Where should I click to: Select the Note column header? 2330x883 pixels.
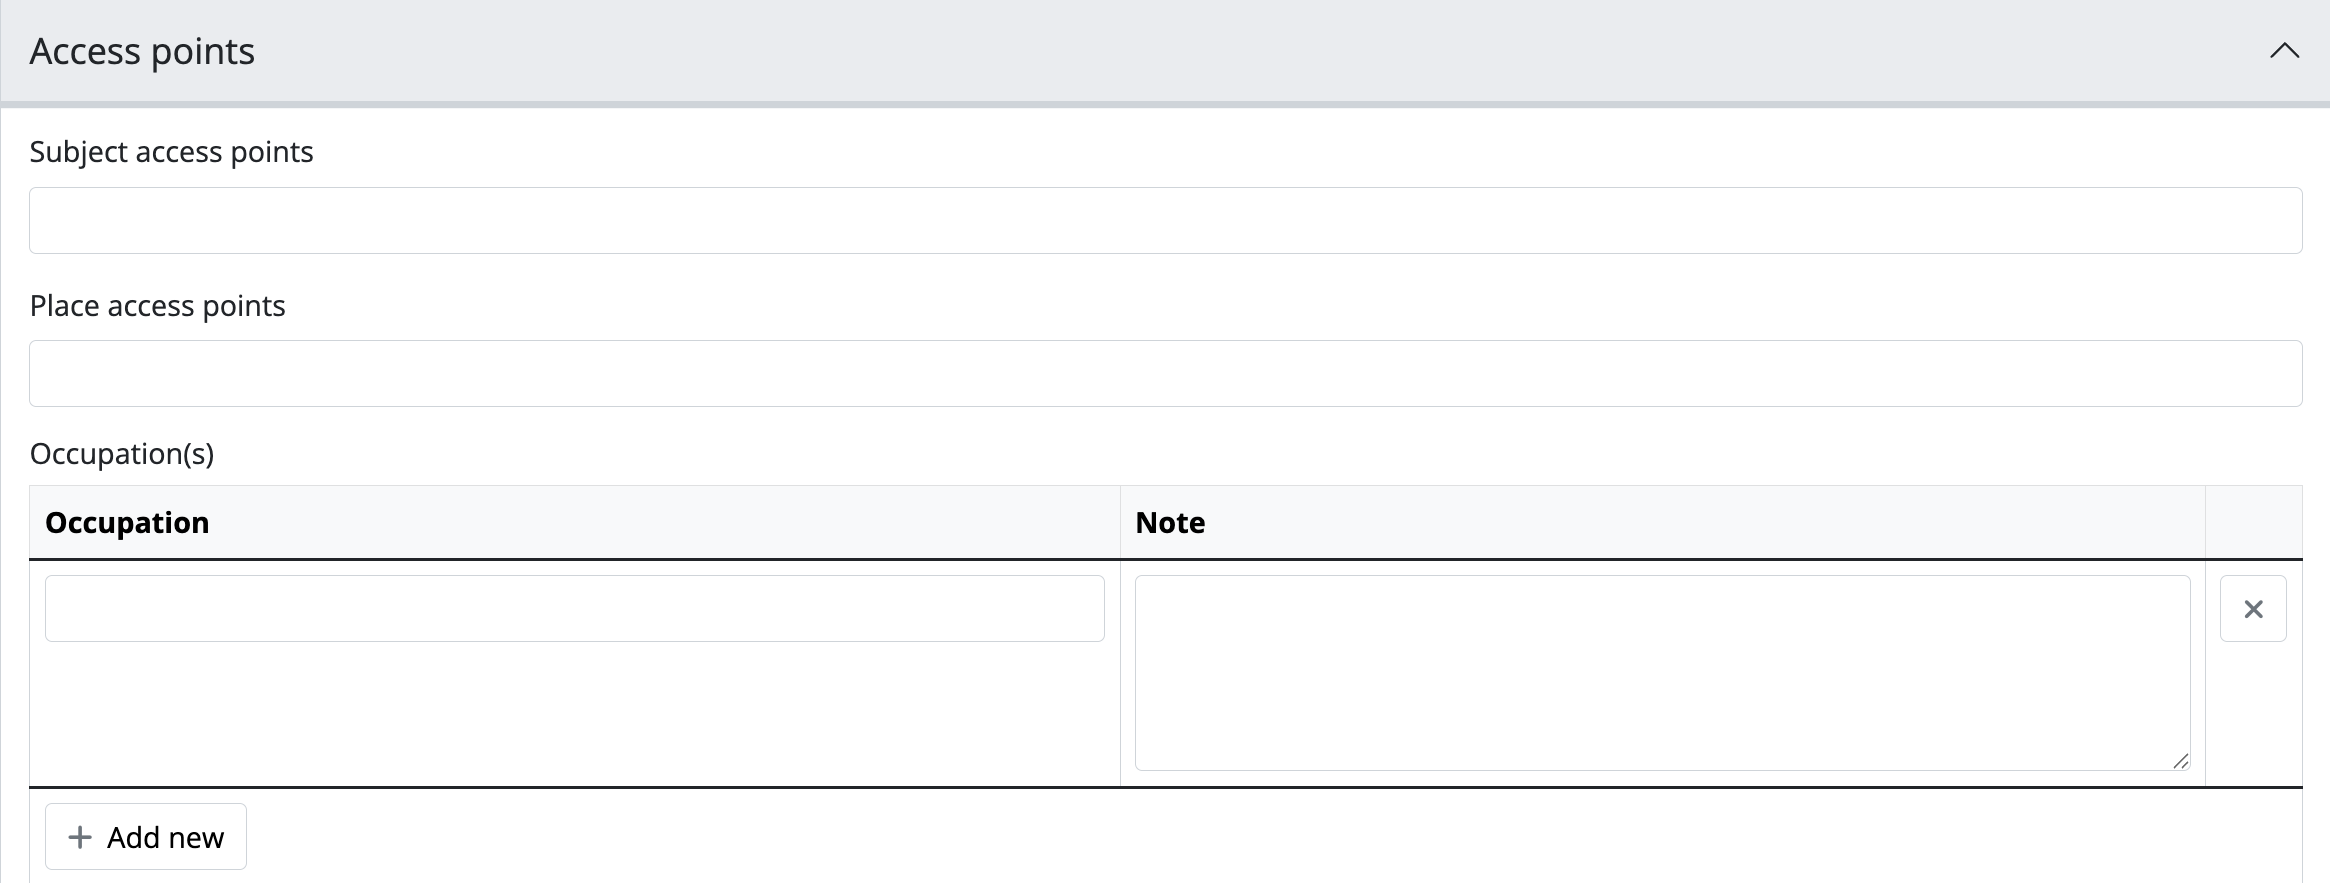1170,523
